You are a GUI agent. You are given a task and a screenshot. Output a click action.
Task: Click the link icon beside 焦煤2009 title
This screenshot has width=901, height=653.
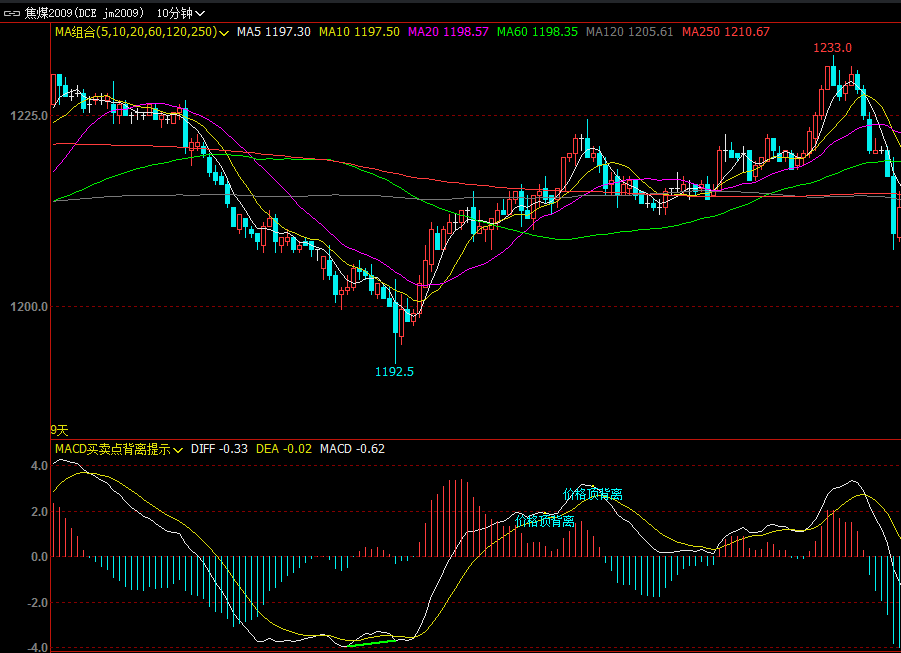(x=12, y=13)
